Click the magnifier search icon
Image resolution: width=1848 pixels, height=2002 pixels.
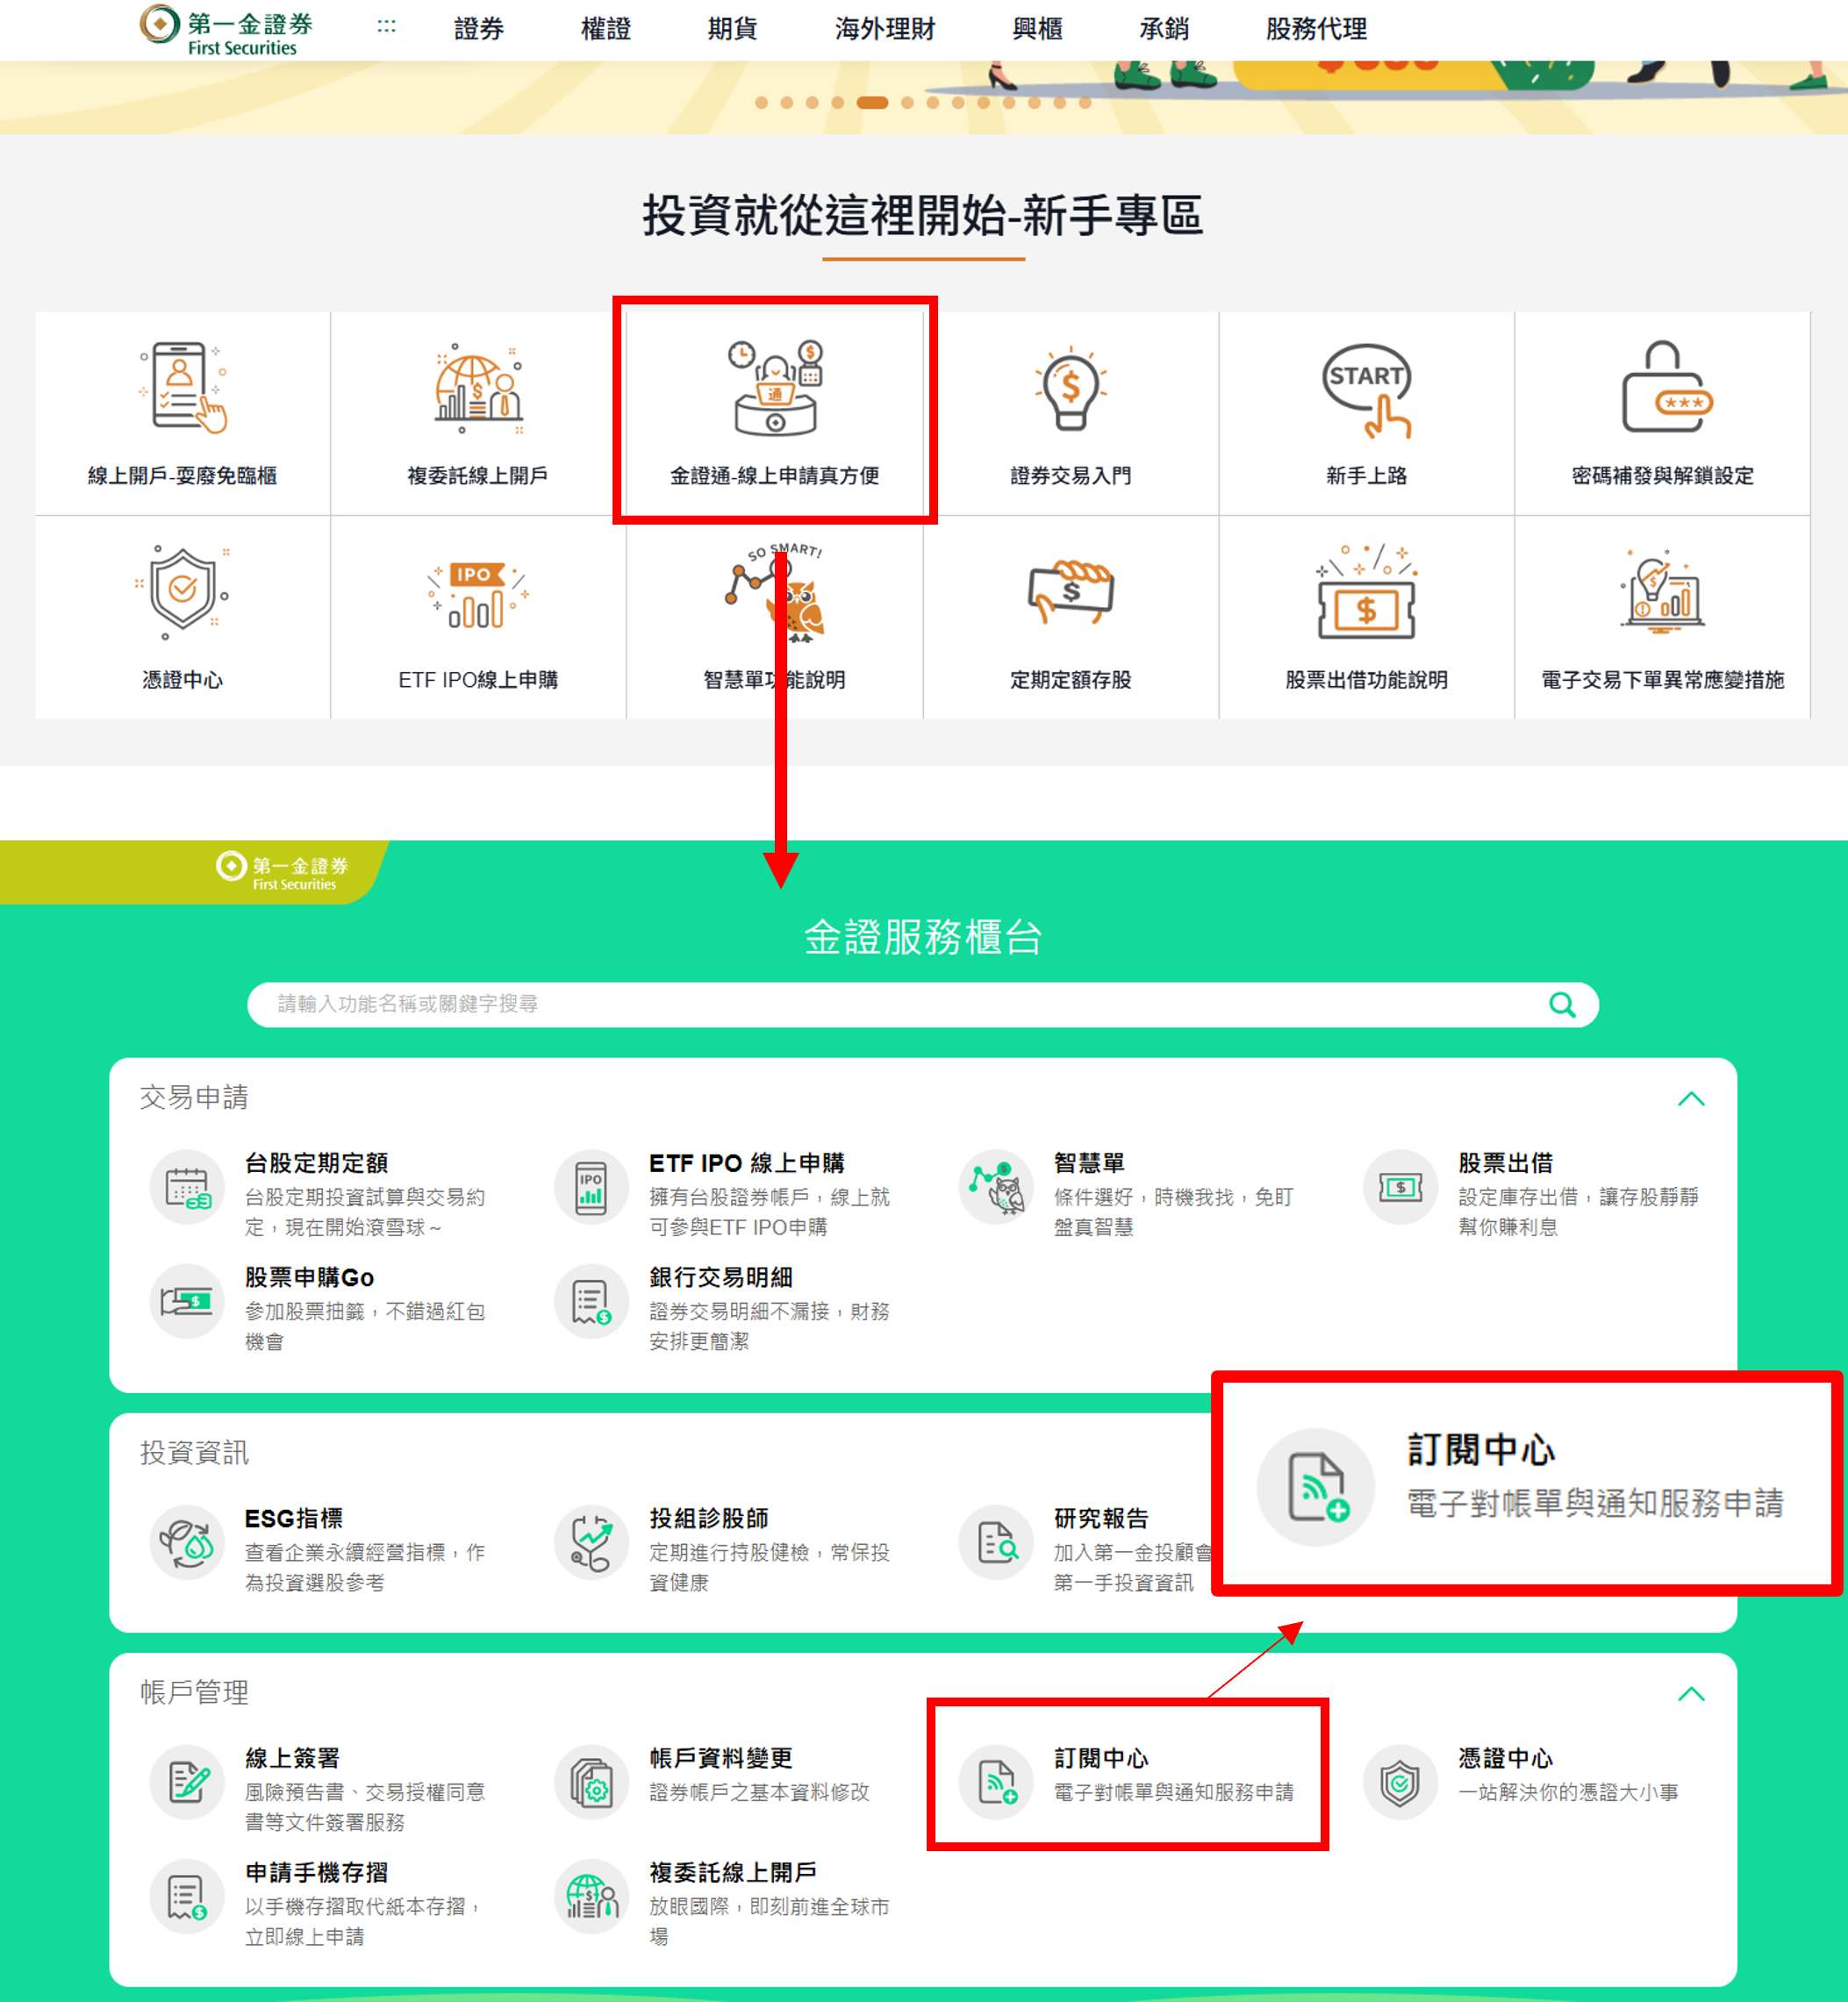click(x=1561, y=1004)
